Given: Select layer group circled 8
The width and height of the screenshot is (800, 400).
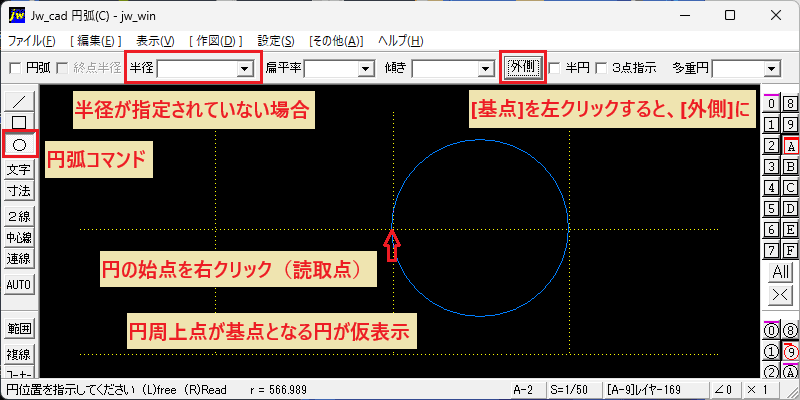Looking at the screenshot, I should click(790, 331).
